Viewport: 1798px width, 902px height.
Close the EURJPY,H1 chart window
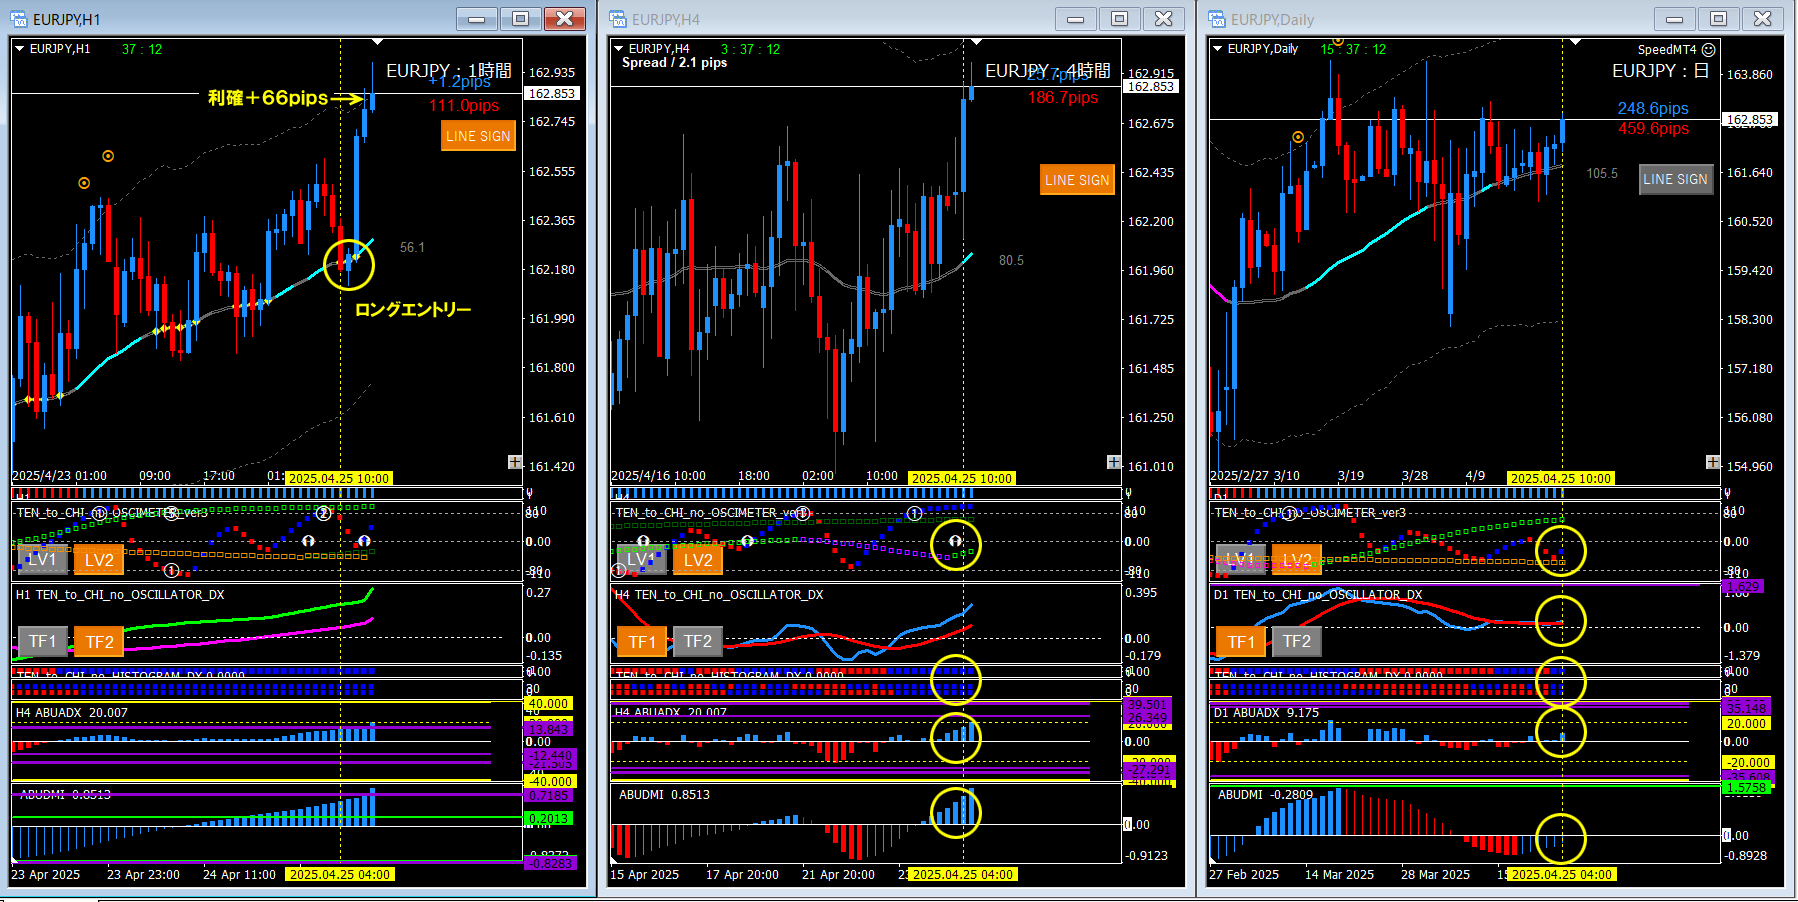click(565, 19)
